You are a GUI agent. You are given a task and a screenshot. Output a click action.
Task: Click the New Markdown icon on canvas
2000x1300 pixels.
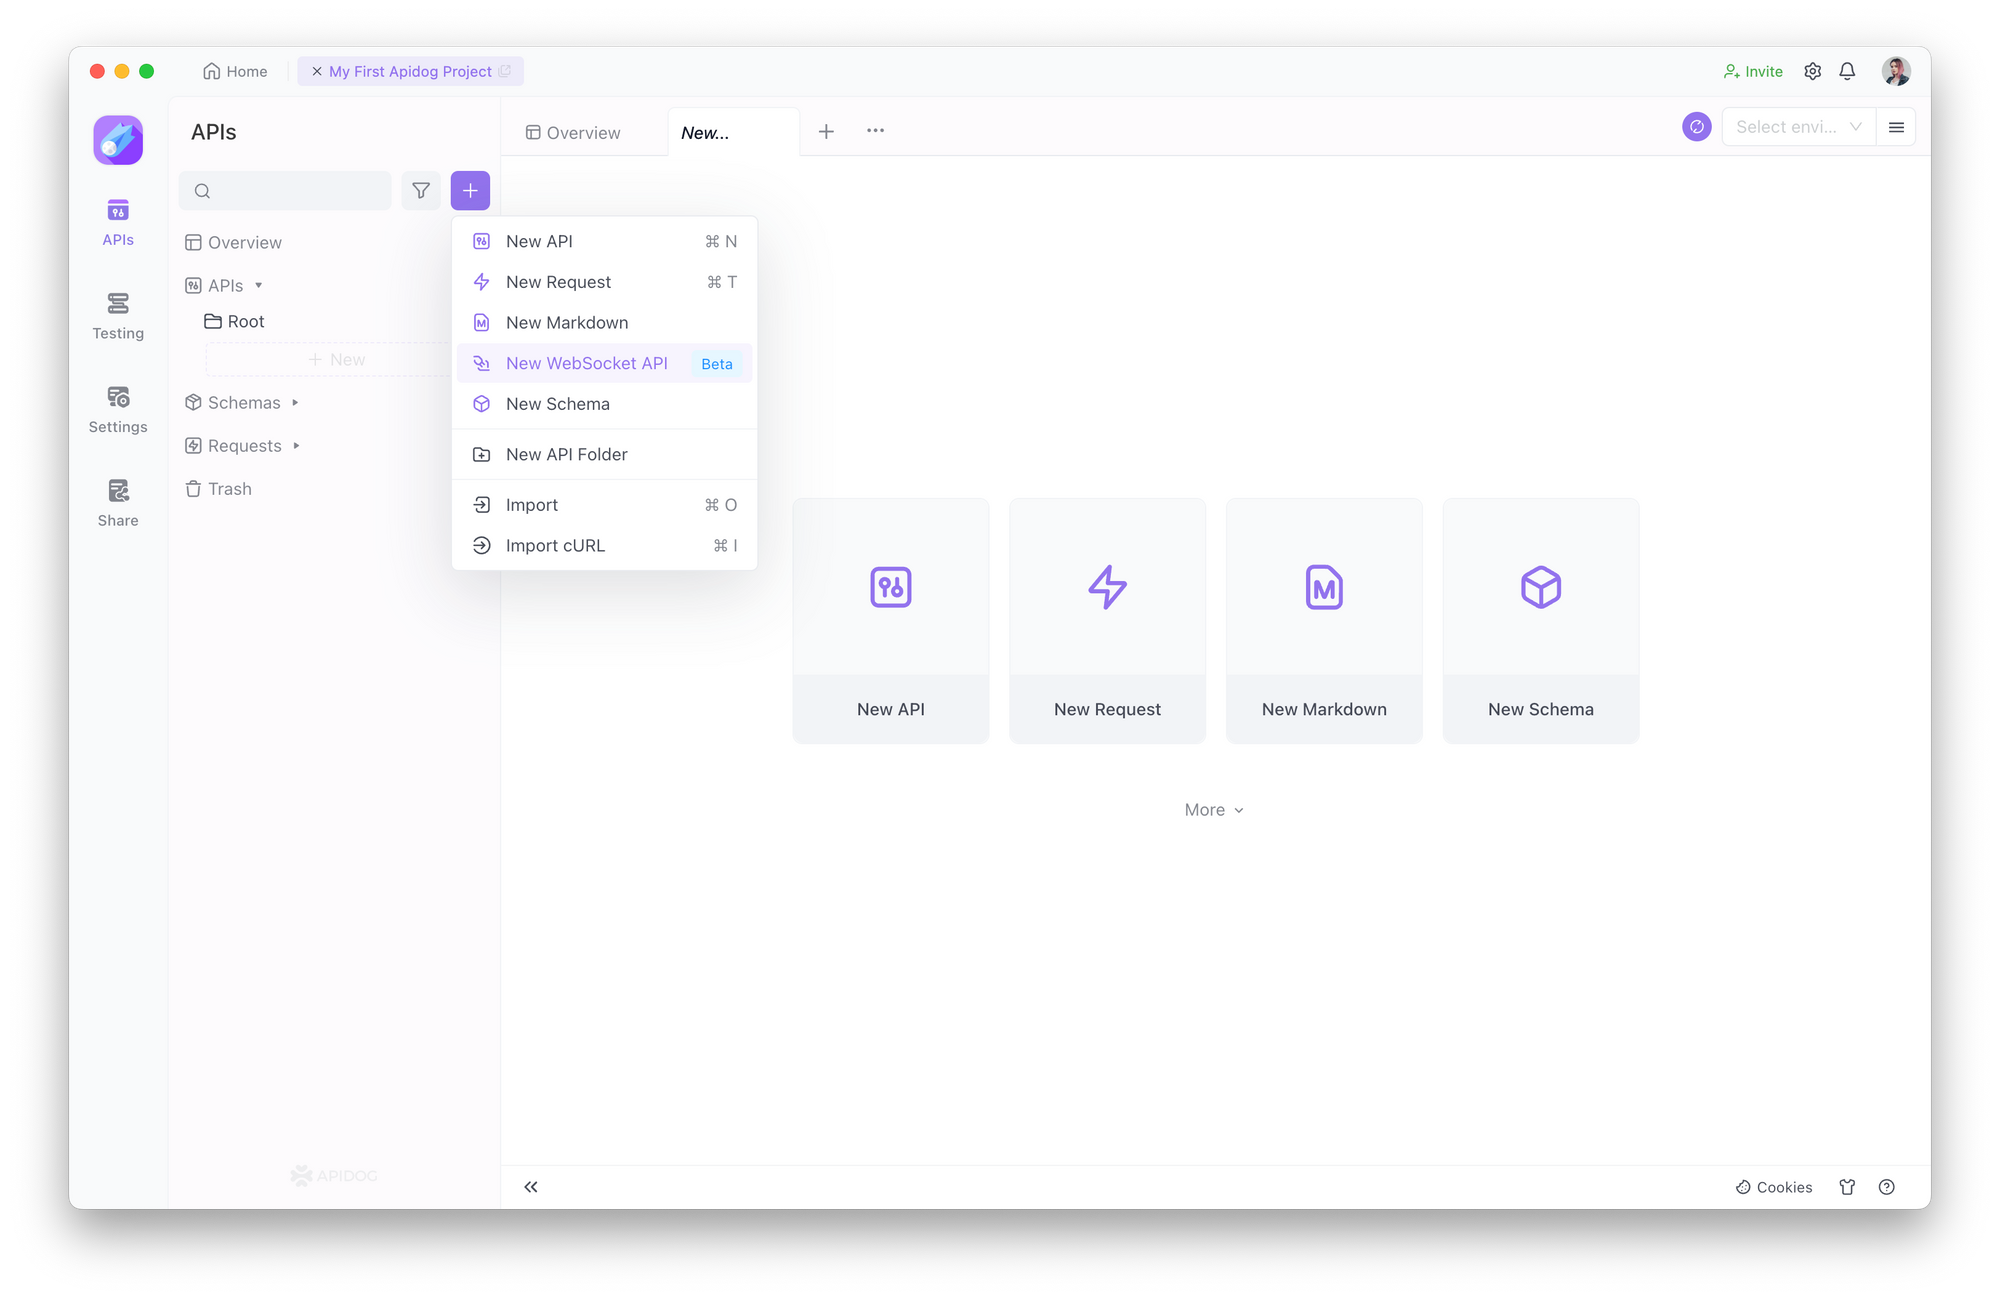(x=1324, y=586)
